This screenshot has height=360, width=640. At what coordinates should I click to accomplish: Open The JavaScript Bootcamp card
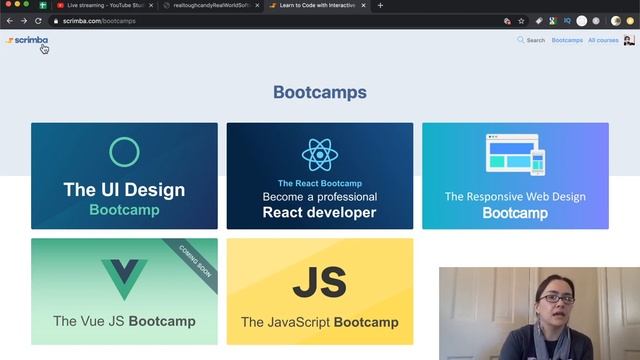point(320,291)
